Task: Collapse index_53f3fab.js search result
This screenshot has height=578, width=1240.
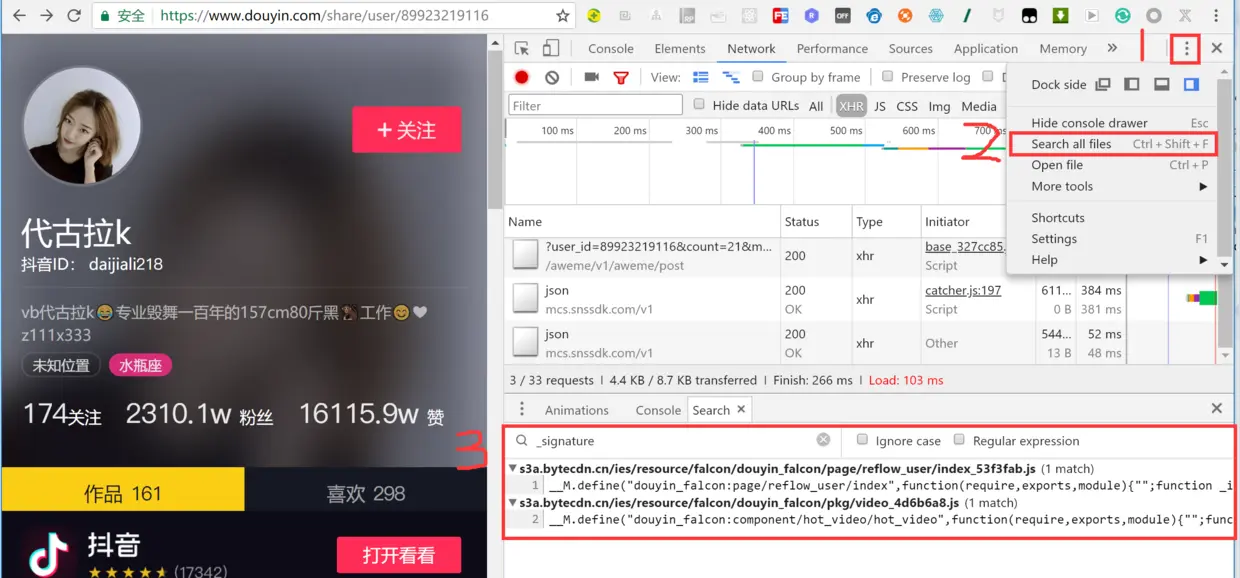Action: [513, 468]
